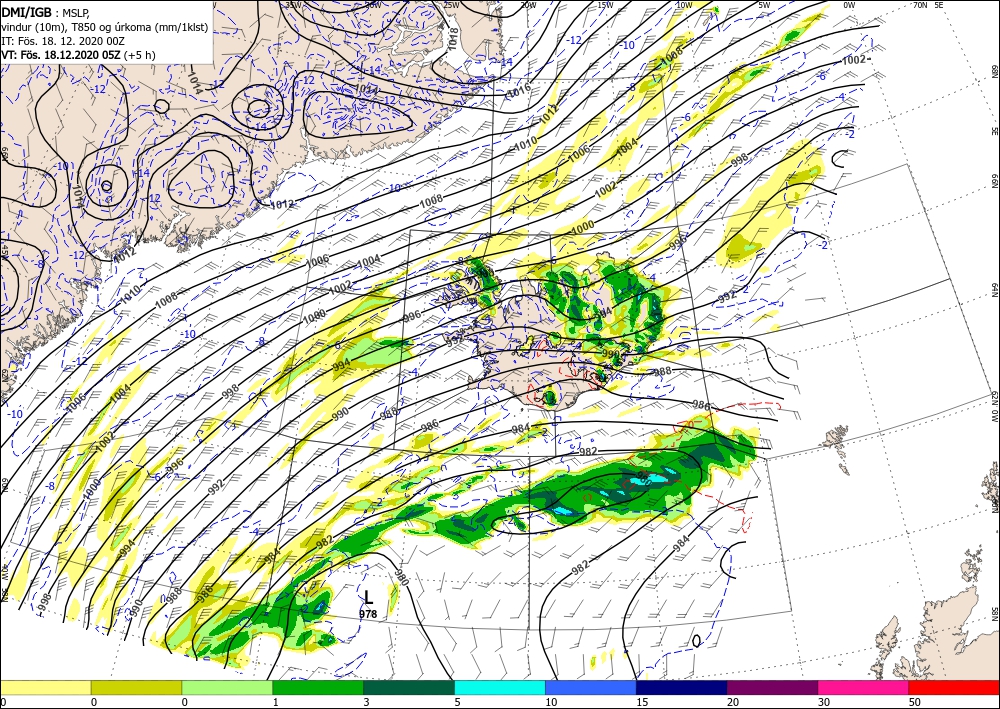Click the '35W' longitude label at top
The height and width of the screenshot is (709, 1000).
tap(293, 4)
